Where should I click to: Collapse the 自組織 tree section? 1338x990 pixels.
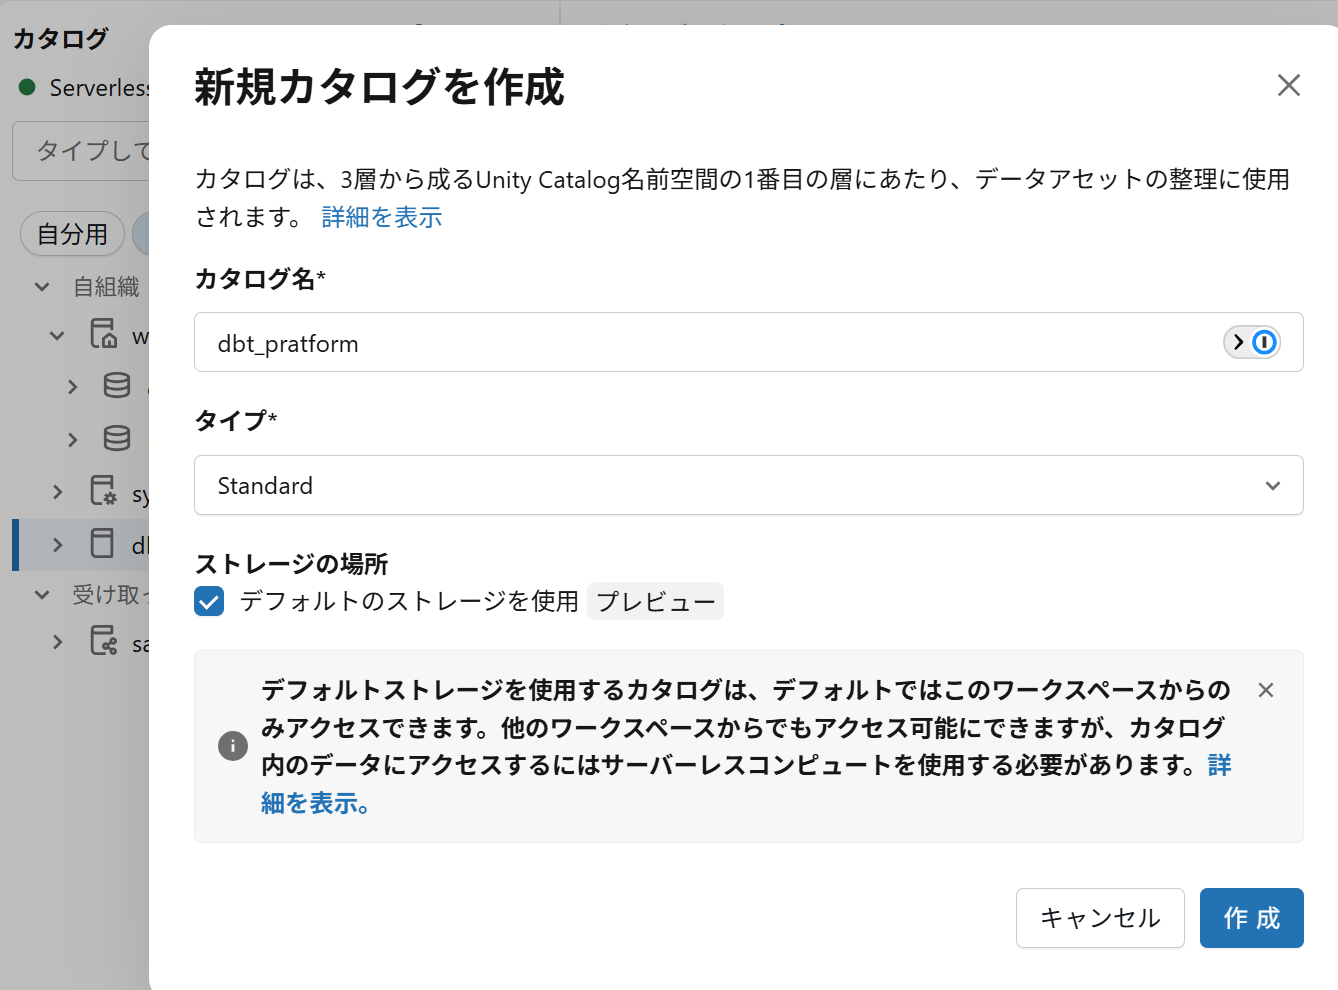(x=42, y=287)
